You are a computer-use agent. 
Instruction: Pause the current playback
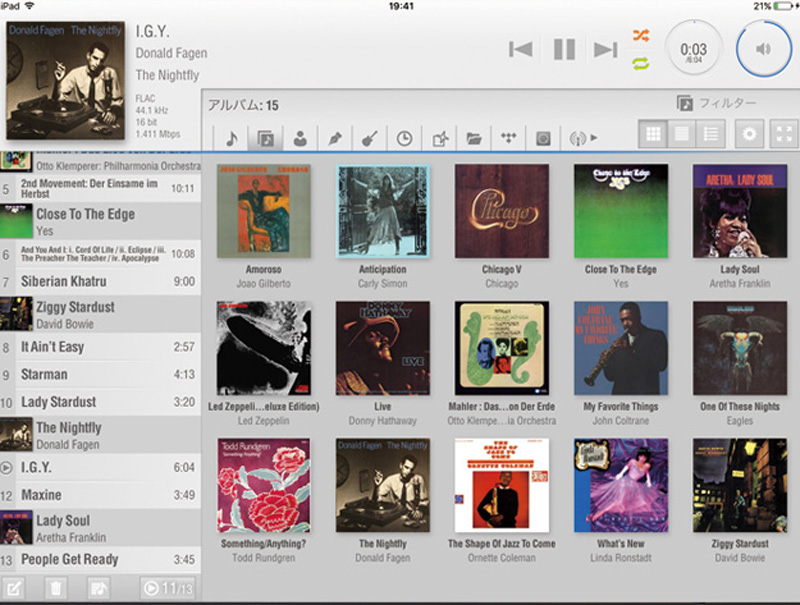[564, 49]
